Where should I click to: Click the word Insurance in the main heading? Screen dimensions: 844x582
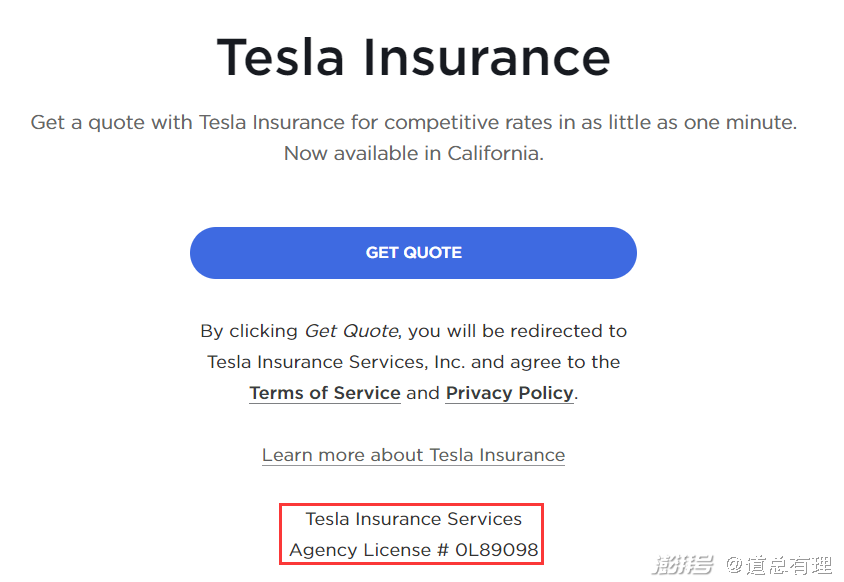[x=486, y=57]
